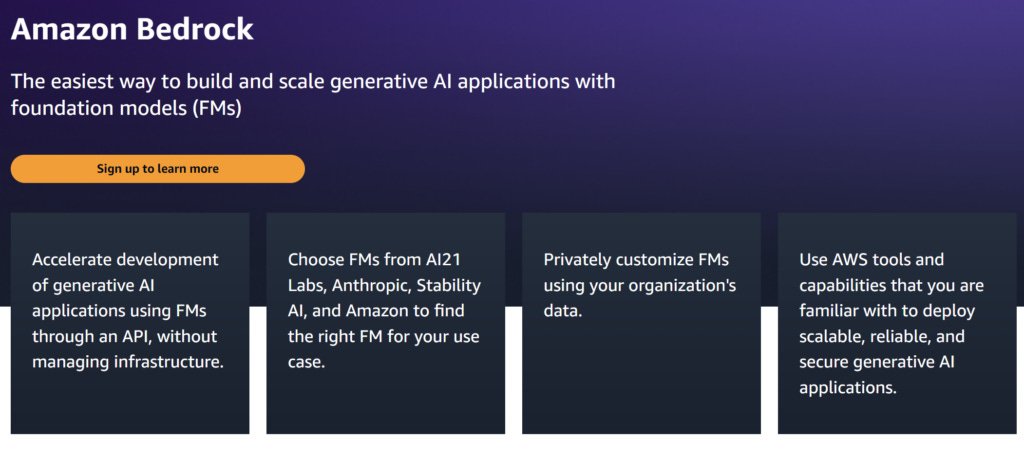This screenshot has width=1024, height=474.
Task: Open the Use AWS tools card
Action: tap(897, 322)
